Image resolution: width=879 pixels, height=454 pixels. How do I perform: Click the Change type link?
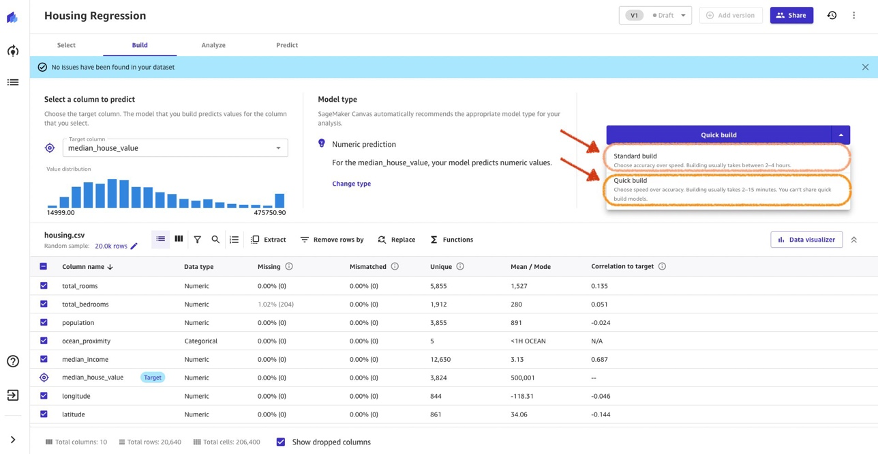pos(351,183)
